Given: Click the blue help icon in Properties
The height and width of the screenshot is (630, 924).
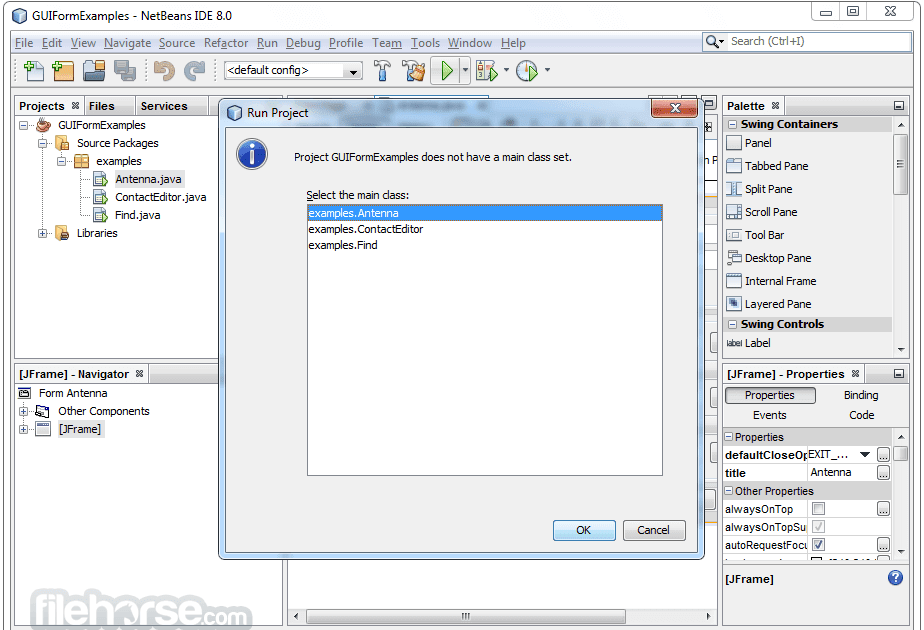Looking at the screenshot, I should point(895,578).
